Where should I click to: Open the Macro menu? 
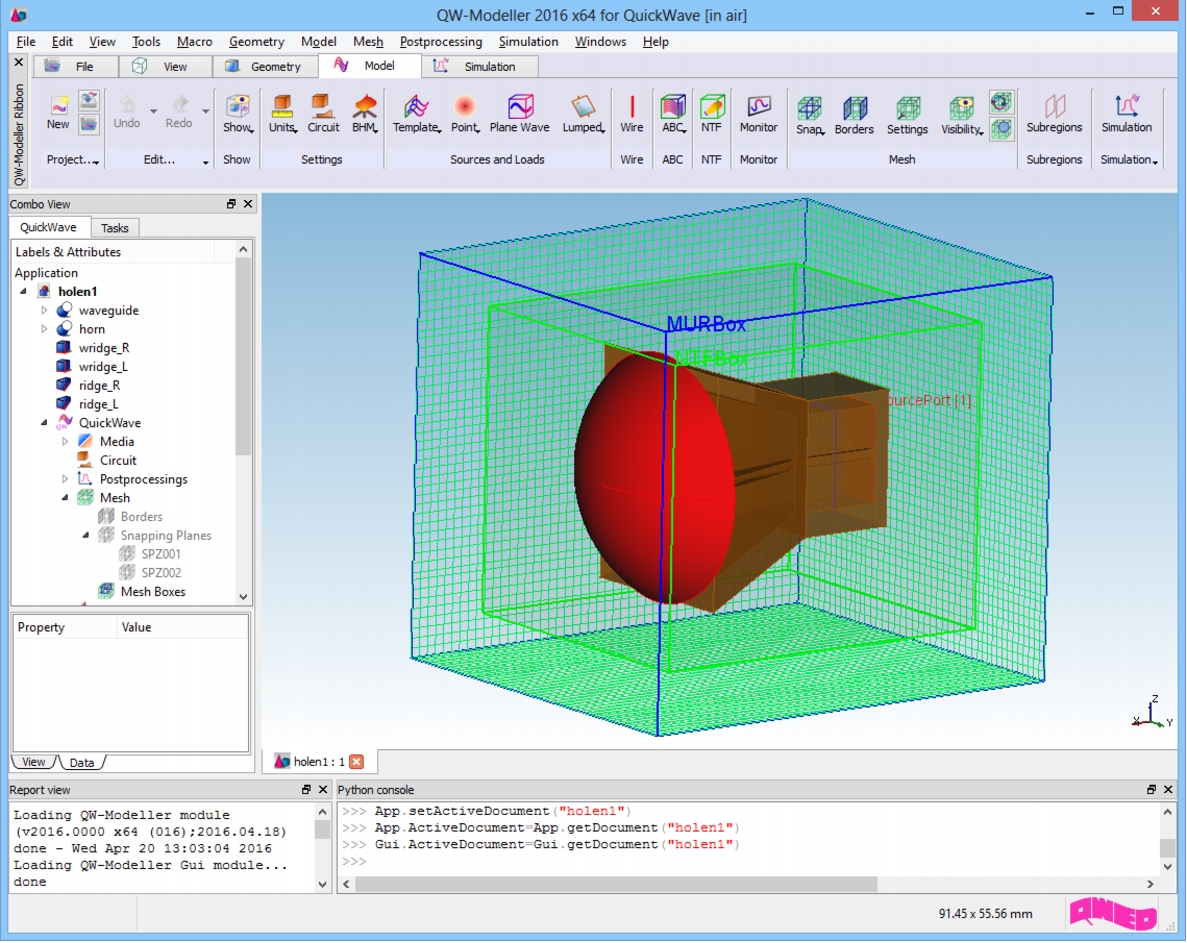click(x=195, y=42)
